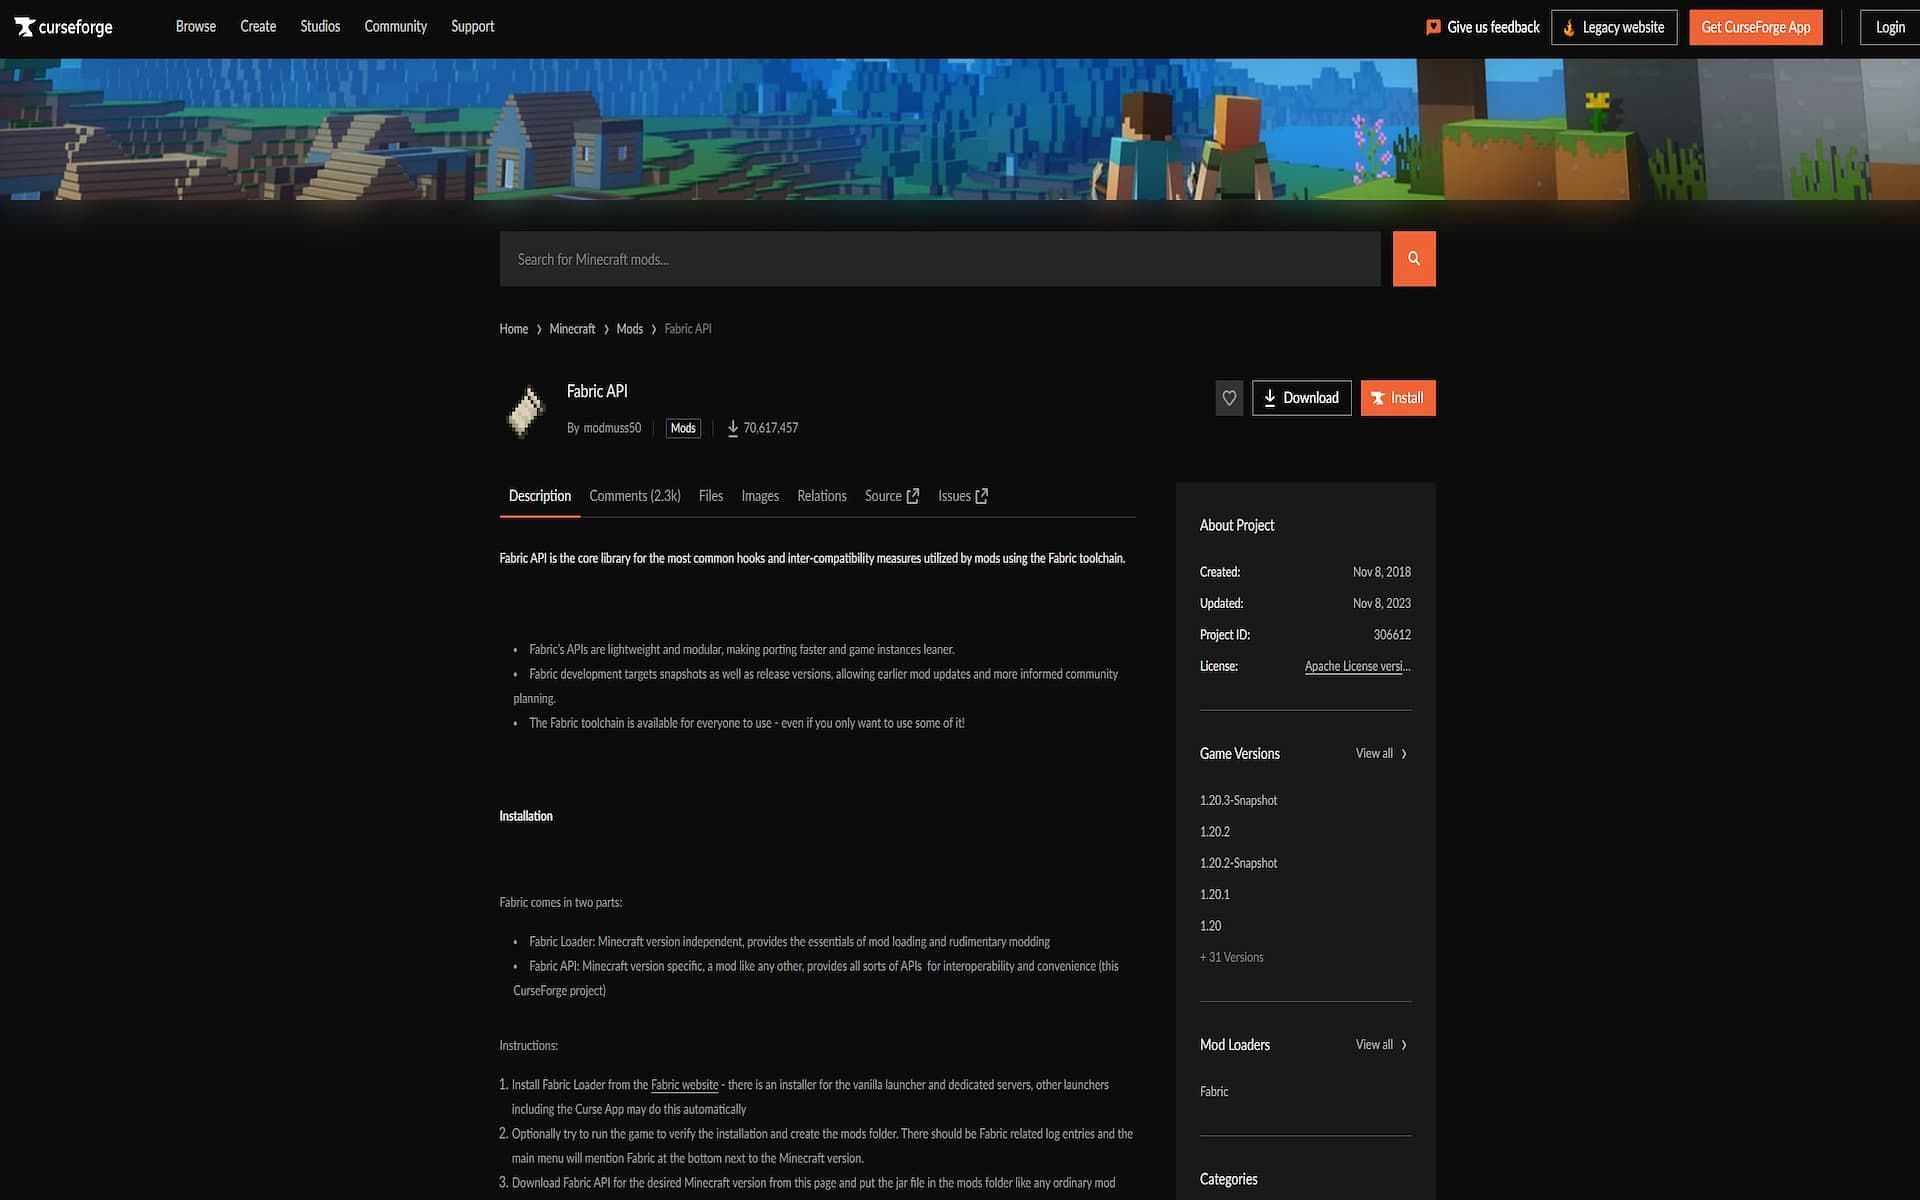Click the favorite heart icon
Viewport: 1920px width, 1200px height.
coord(1229,397)
